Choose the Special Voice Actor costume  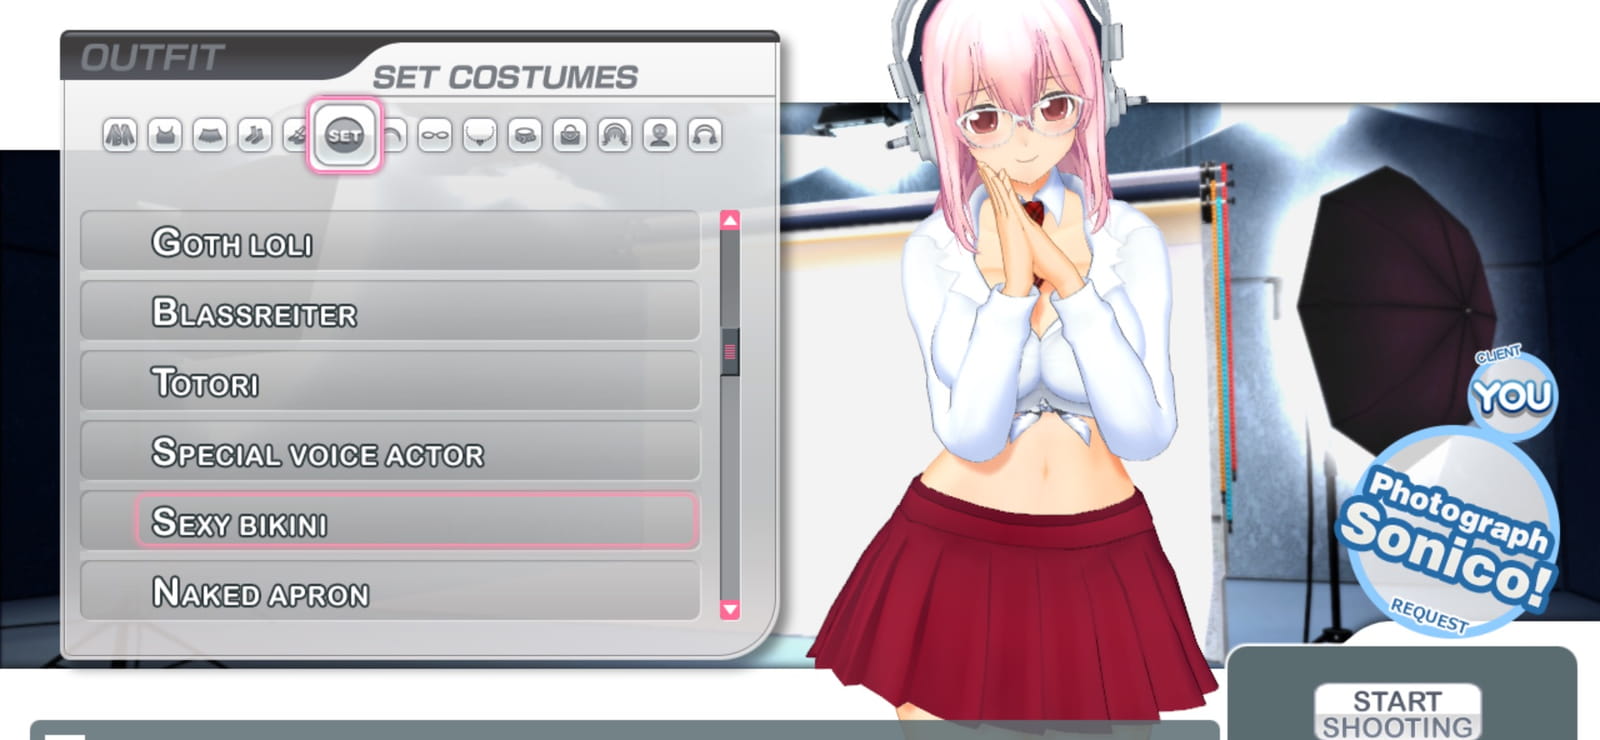(x=390, y=451)
